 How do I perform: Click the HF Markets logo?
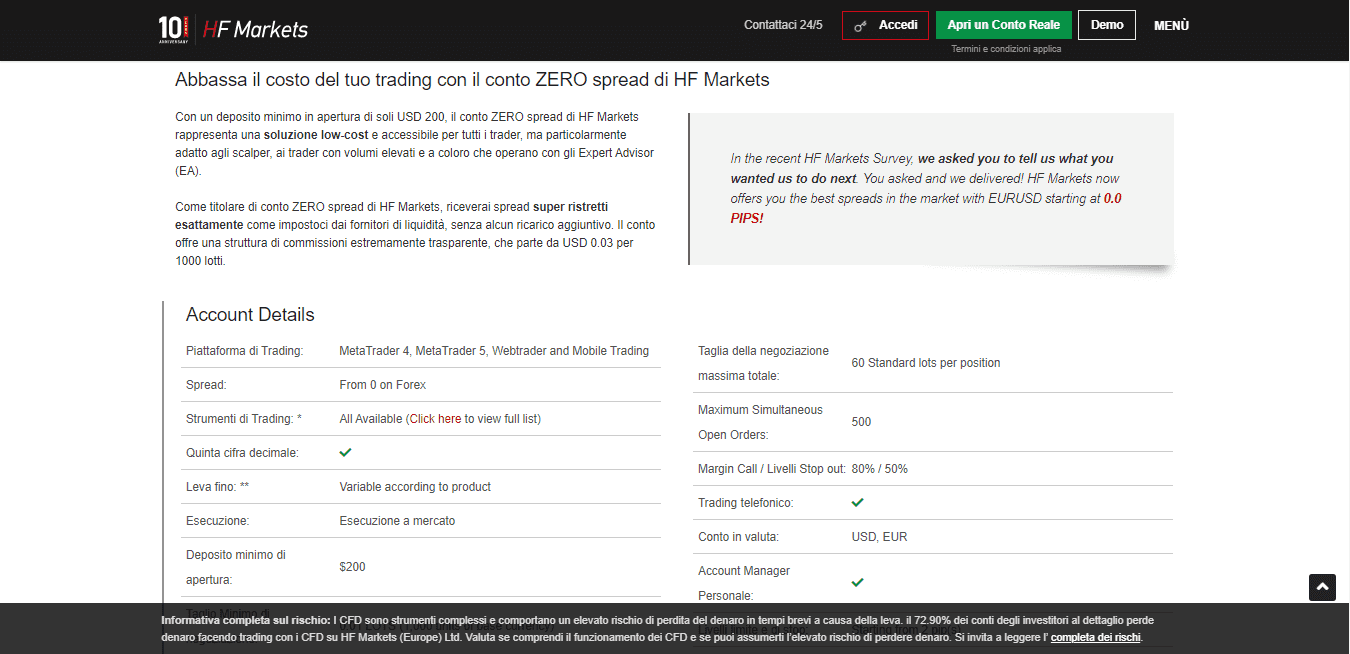click(253, 28)
